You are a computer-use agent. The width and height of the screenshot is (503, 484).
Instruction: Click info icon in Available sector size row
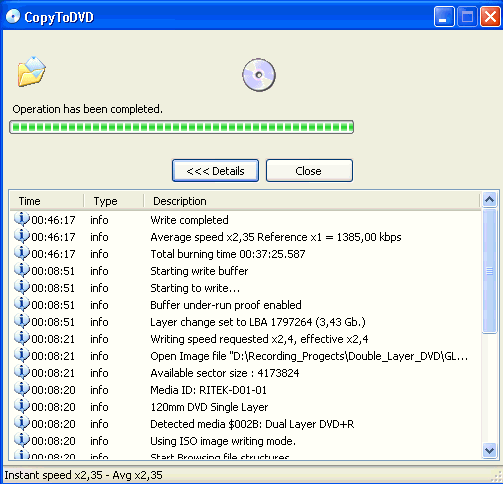click(x=22, y=372)
